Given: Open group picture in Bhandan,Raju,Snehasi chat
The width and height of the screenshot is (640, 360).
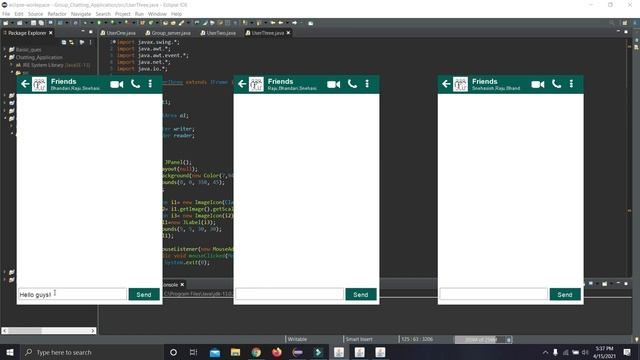Looking at the screenshot, I should (x=40, y=84).
